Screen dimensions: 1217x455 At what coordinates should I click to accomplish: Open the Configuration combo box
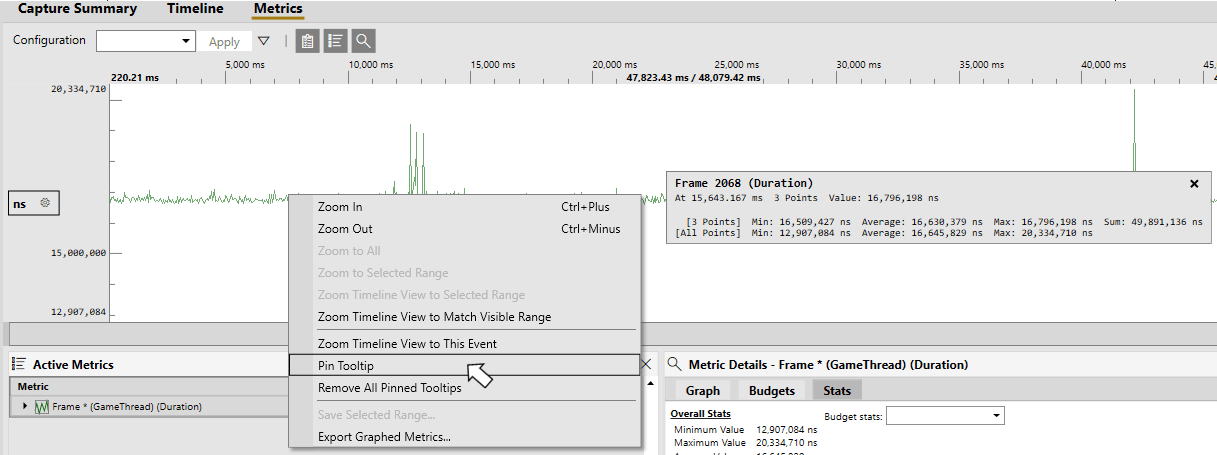point(146,41)
